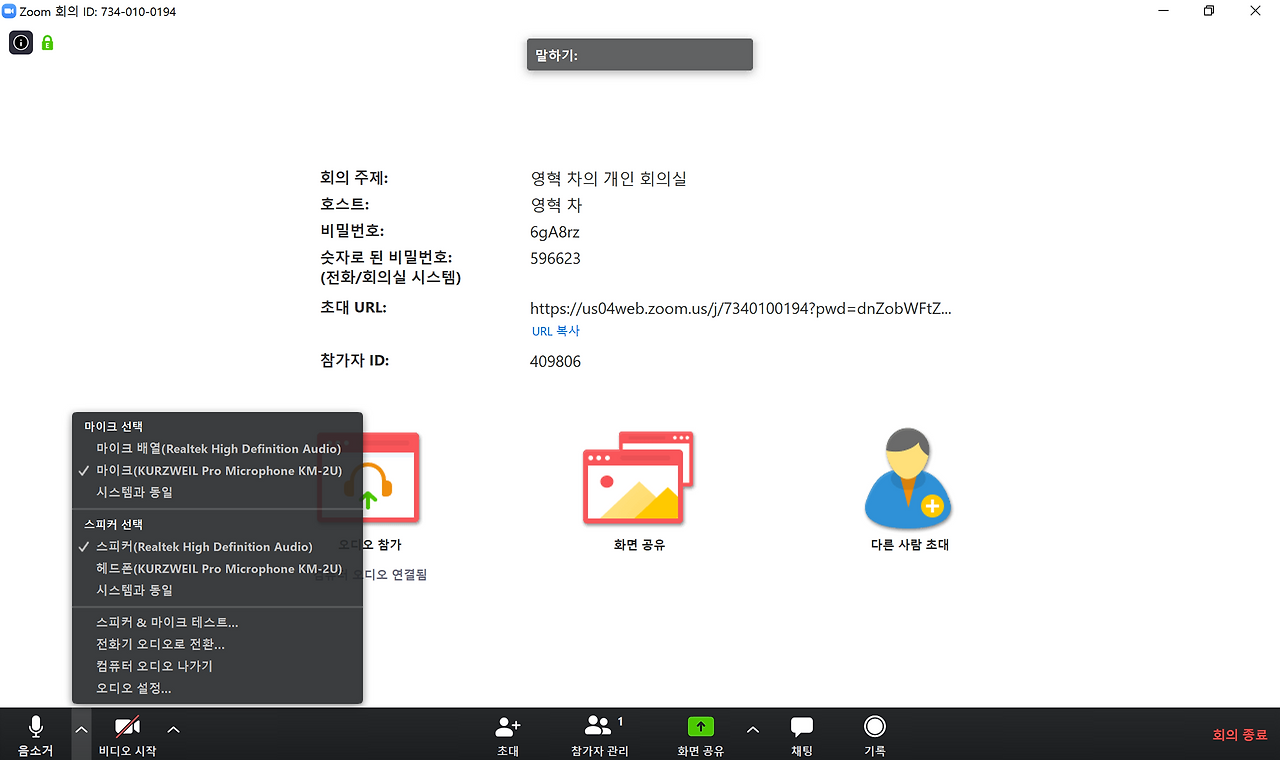The height and width of the screenshot is (760, 1280).
Task: Copy invite link via URL 복사
Action: pyautogui.click(x=555, y=331)
